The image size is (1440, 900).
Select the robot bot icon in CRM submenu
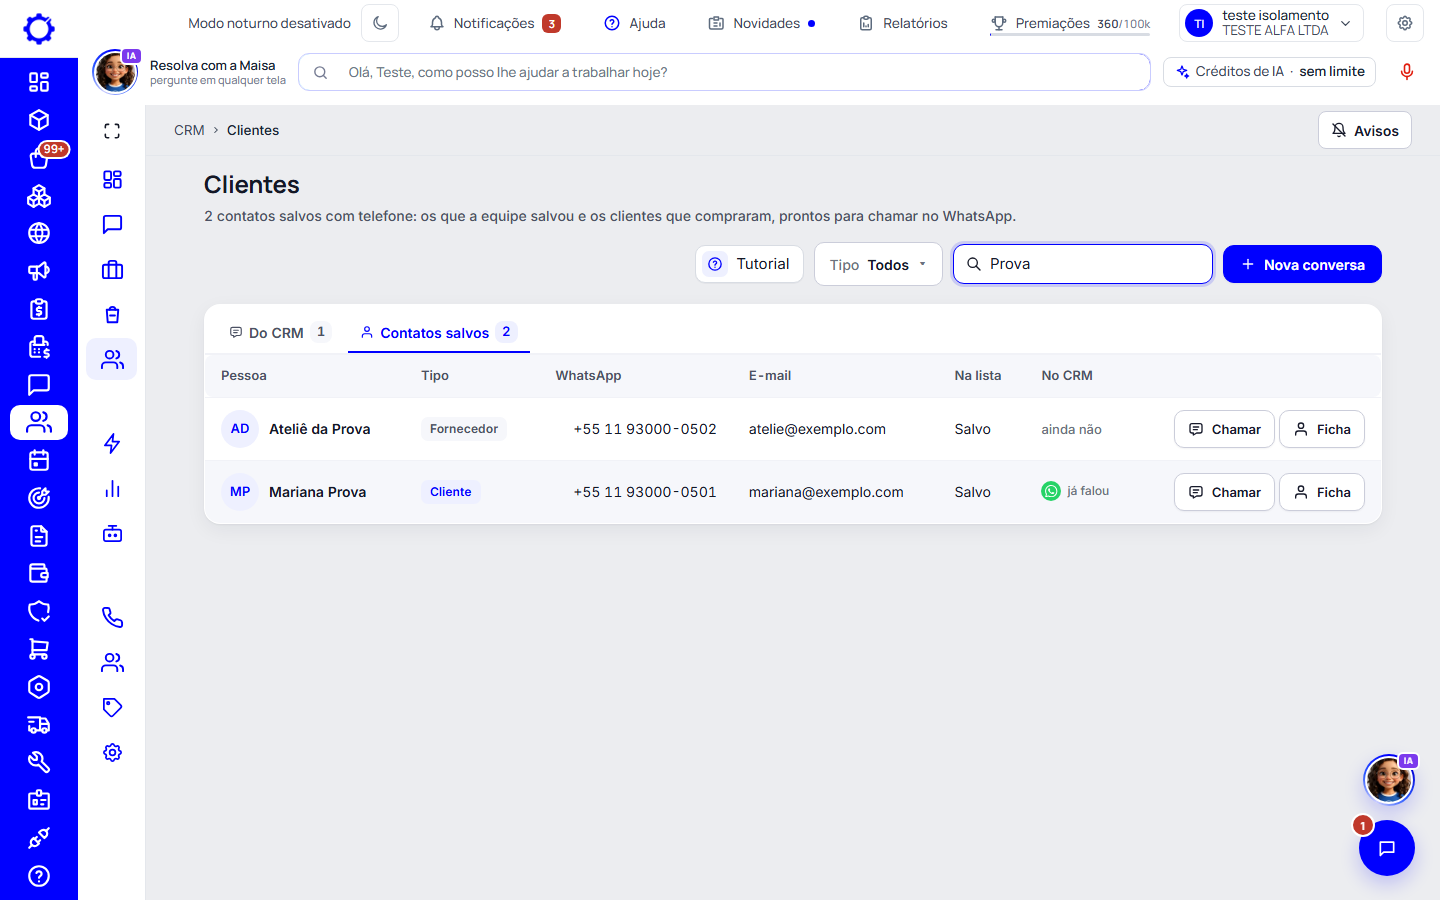[x=112, y=533]
